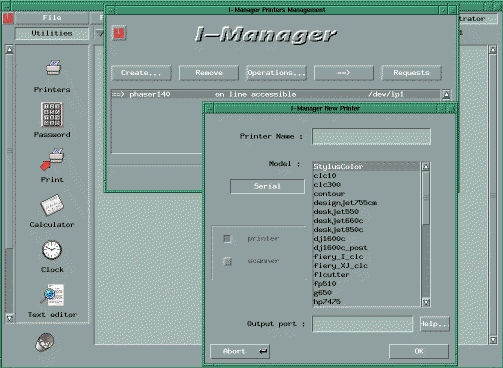
Task: Select StylusColor in the model list
Action: click(x=366, y=166)
